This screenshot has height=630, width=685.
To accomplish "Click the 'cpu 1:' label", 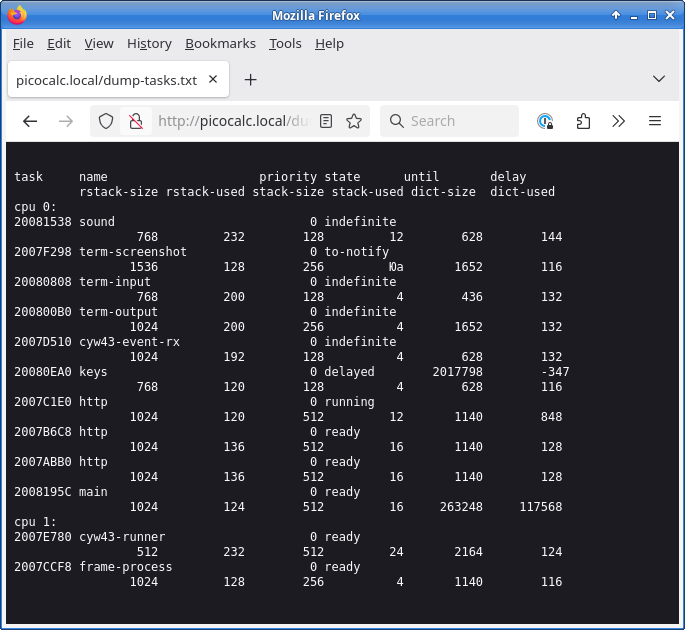I will (x=35, y=522).
